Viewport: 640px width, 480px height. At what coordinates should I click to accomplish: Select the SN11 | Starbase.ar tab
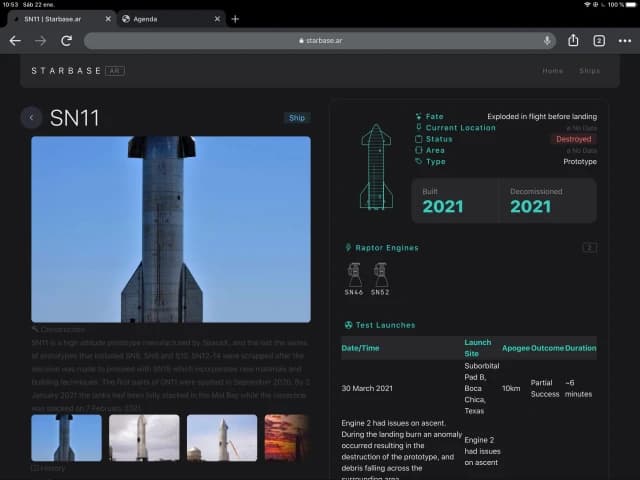[x=61, y=19]
